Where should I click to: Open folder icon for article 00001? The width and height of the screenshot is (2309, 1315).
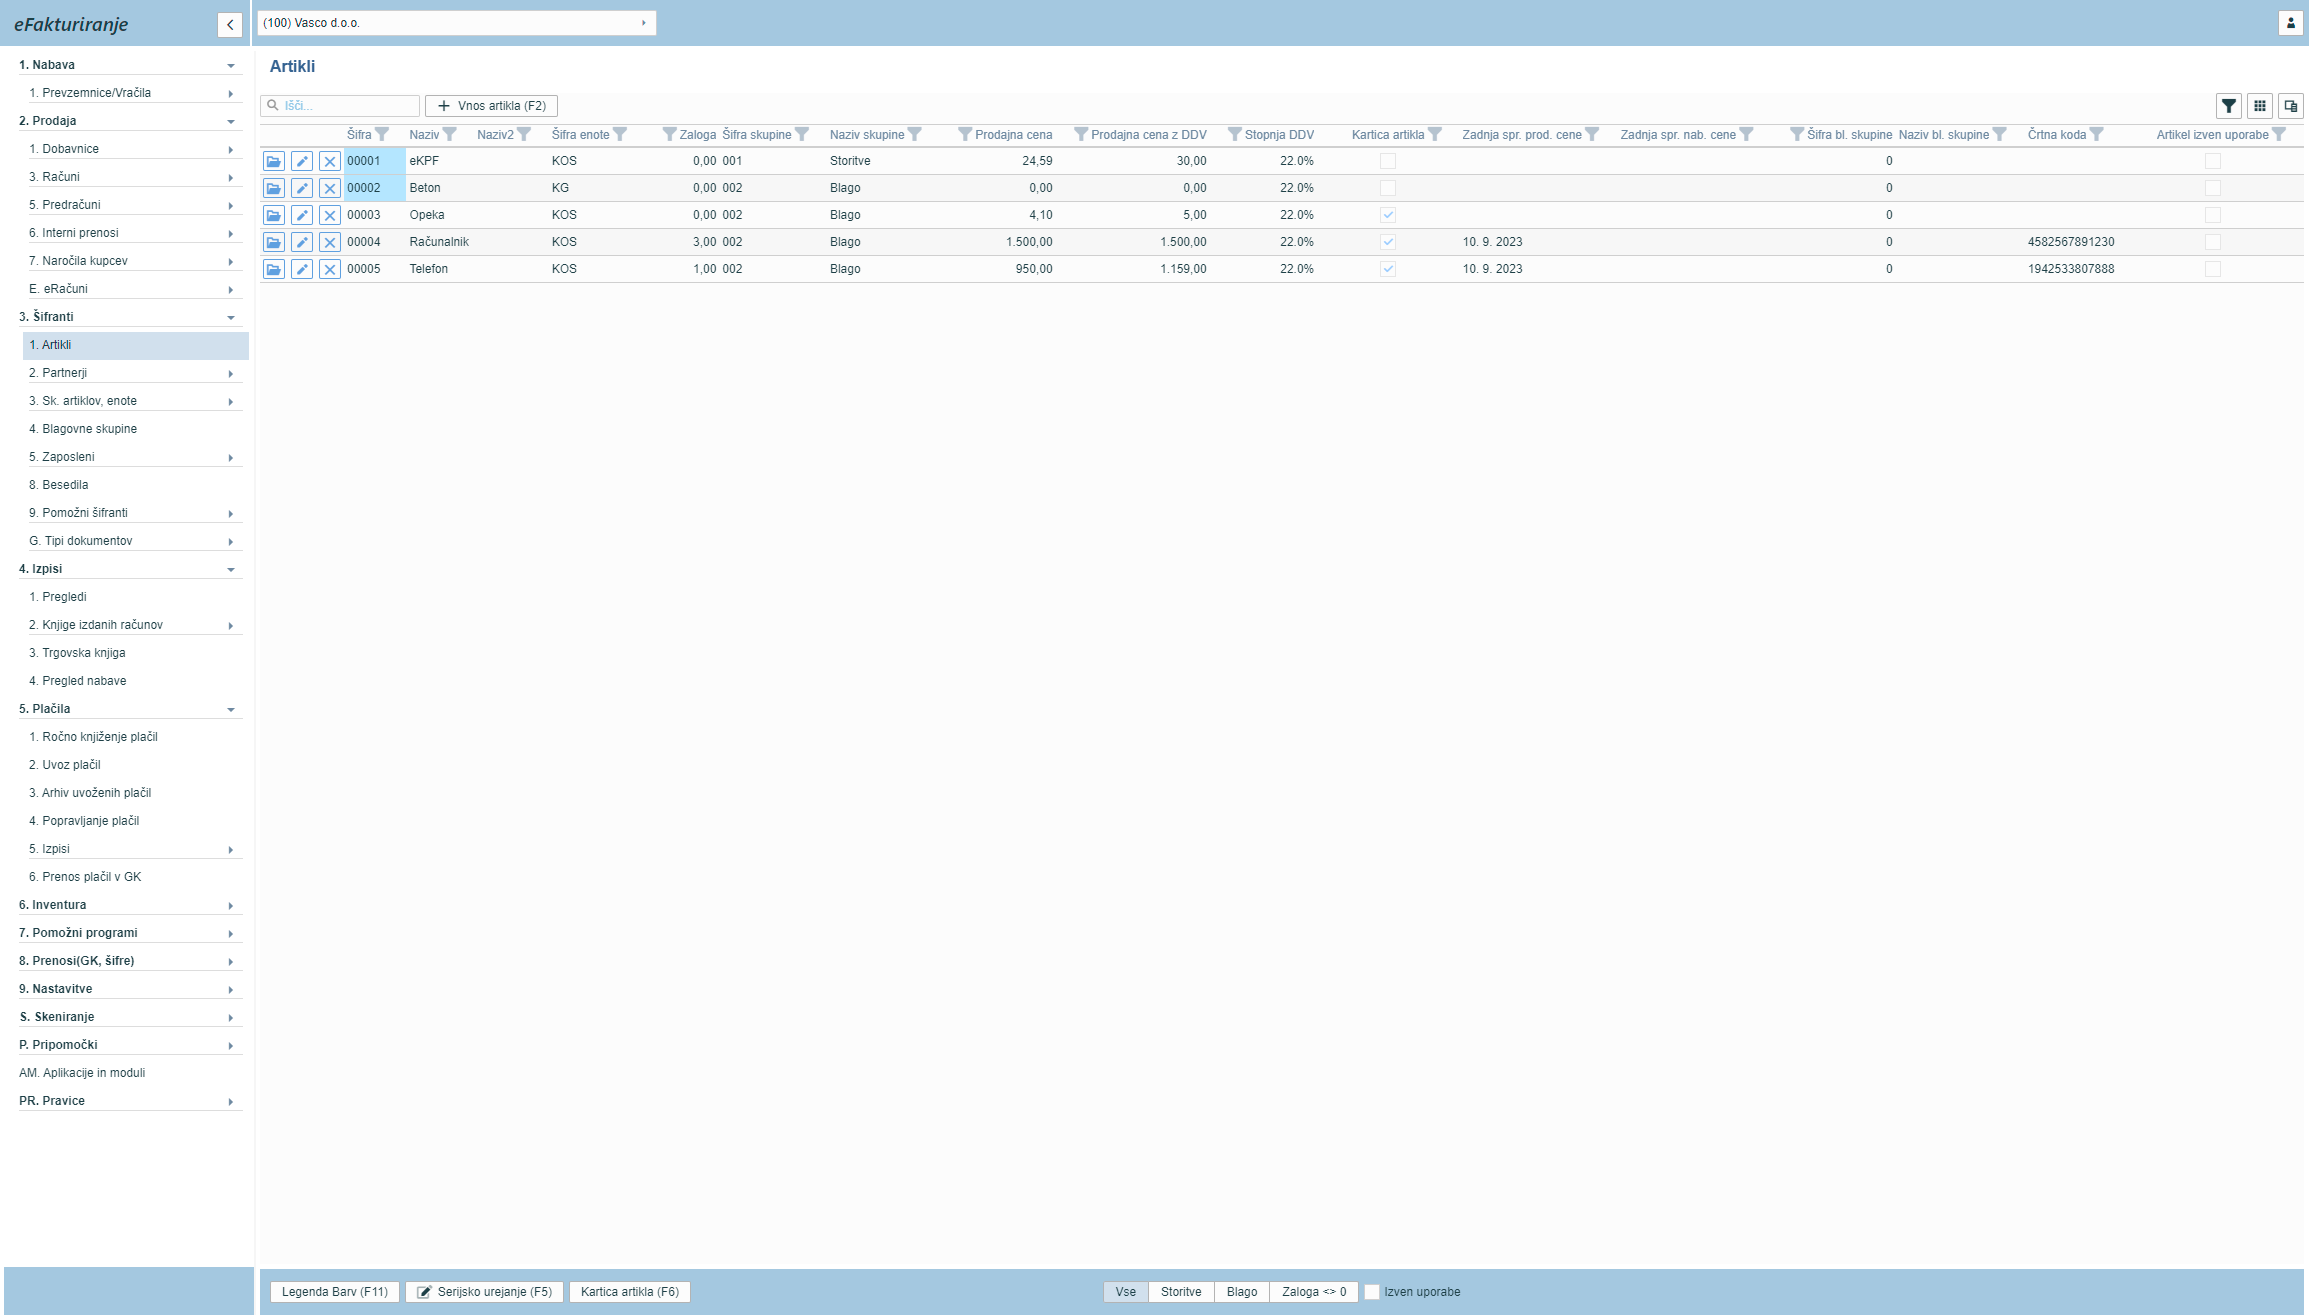(x=273, y=161)
